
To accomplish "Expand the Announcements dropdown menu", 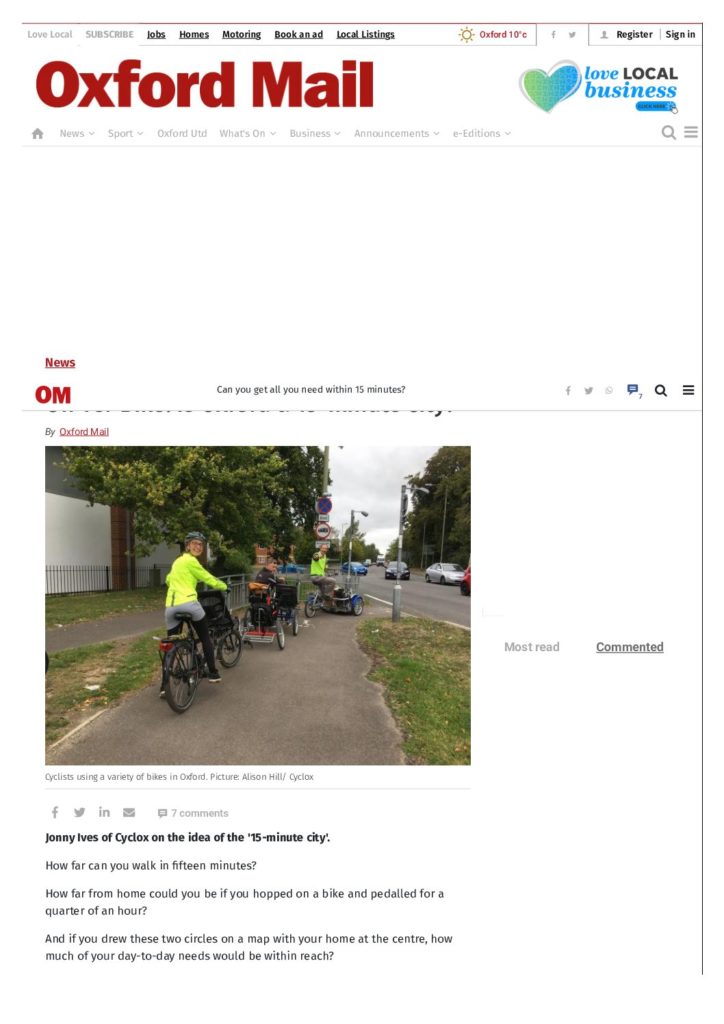I will (x=397, y=133).
